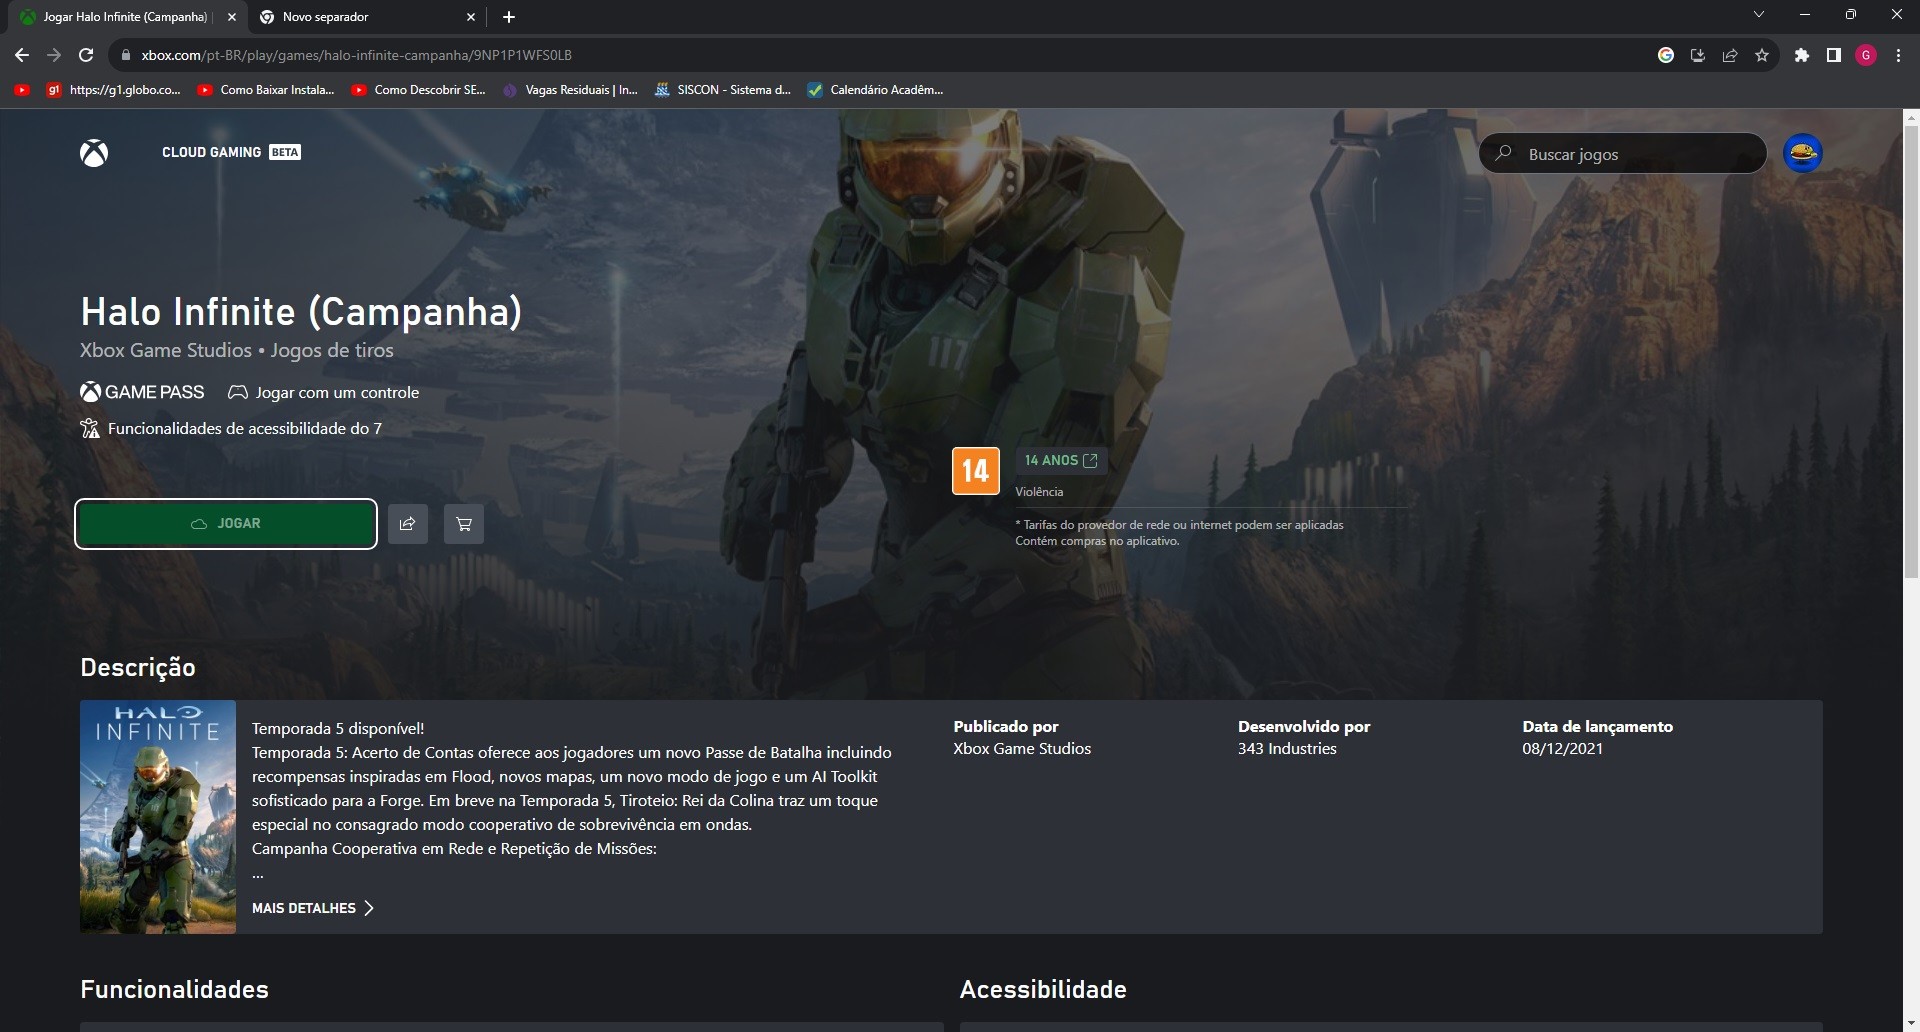
Task: Open the g1.globo.com bookmark
Action: 114,90
